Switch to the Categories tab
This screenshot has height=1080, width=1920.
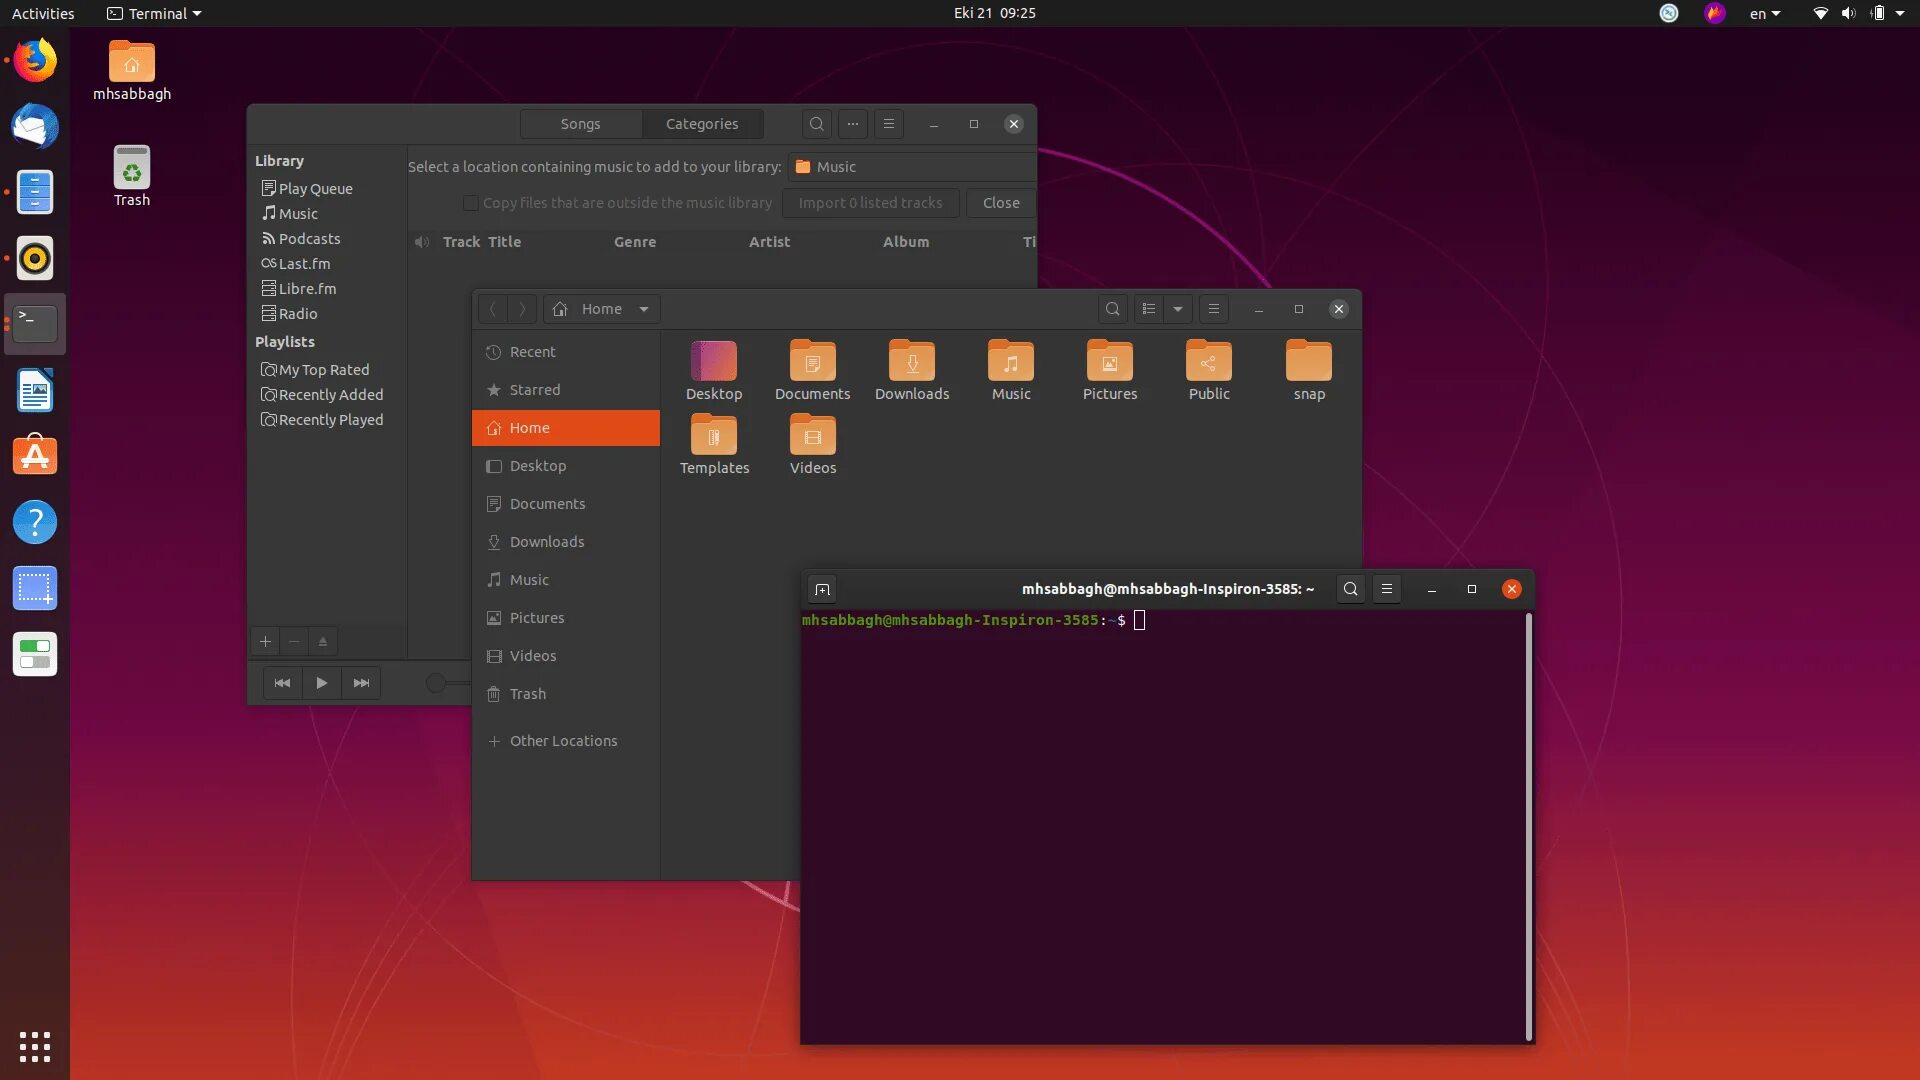click(x=702, y=124)
